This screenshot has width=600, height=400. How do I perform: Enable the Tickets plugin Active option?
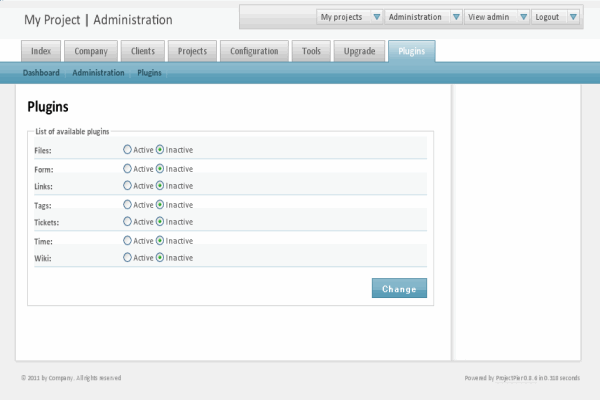pos(127,222)
